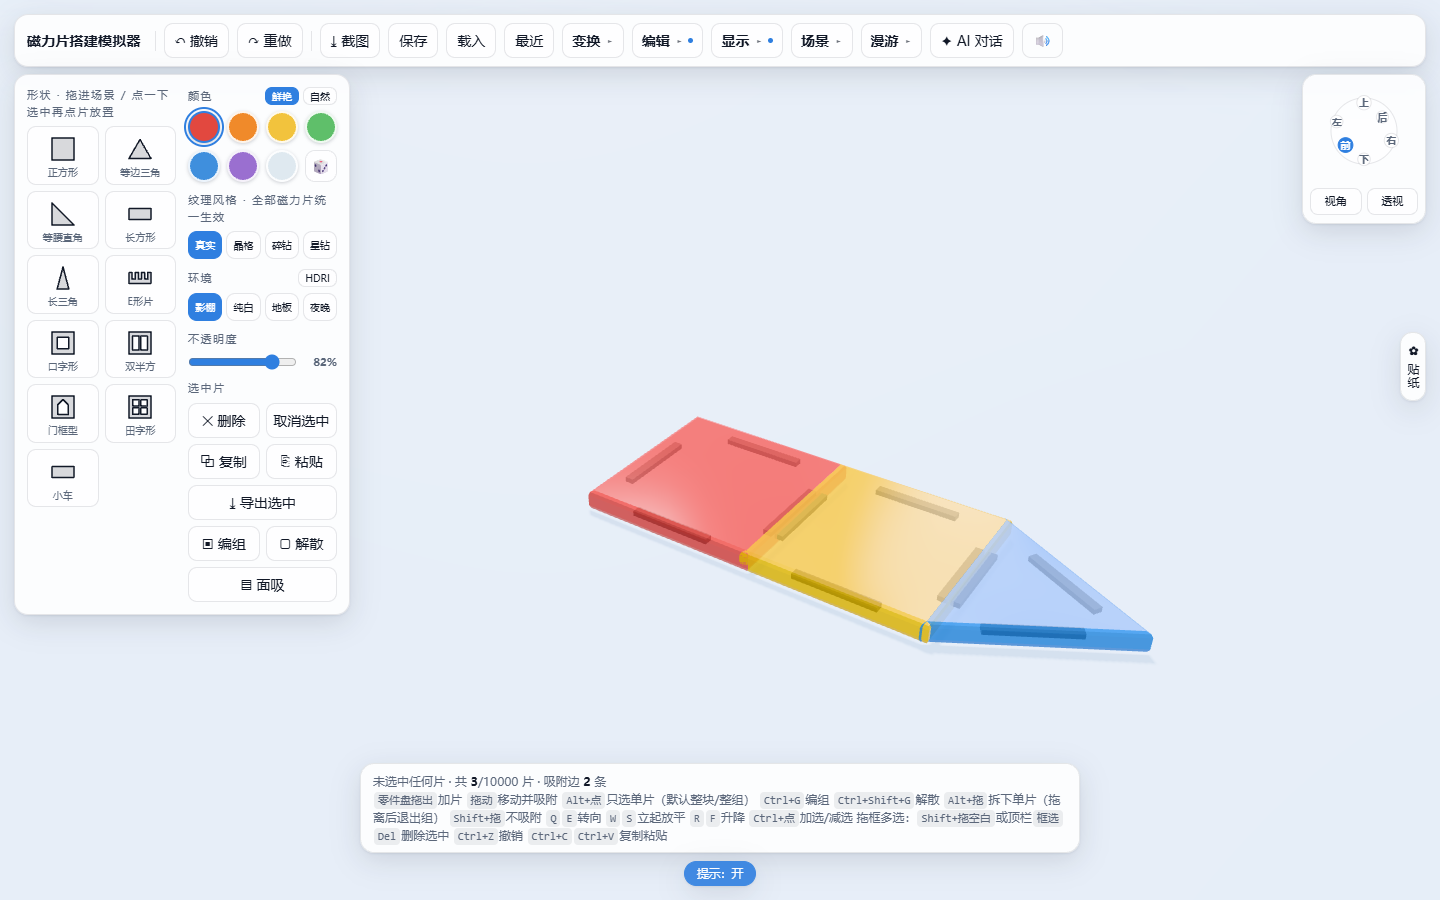Switch the color palette to 鲜艳
Image resolution: width=1440 pixels, height=900 pixels.
coord(282,96)
